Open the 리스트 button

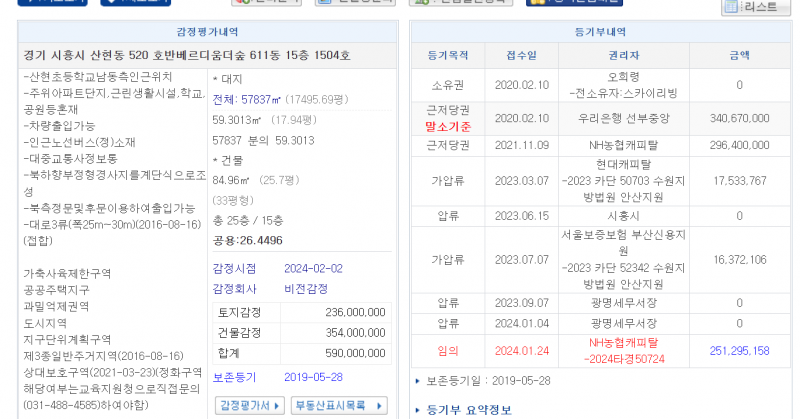tap(756, 8)
